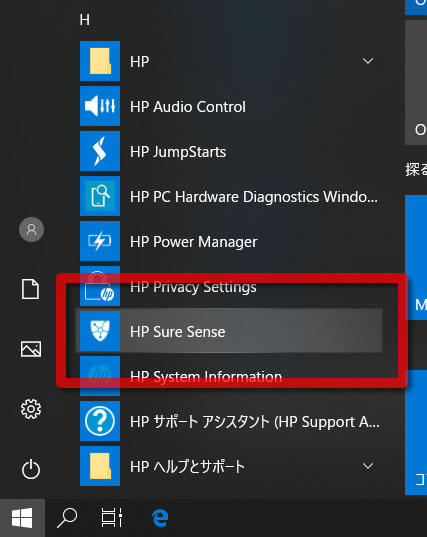
Task: Expand the HP folder chevron
Action: (x=368, y=61)
